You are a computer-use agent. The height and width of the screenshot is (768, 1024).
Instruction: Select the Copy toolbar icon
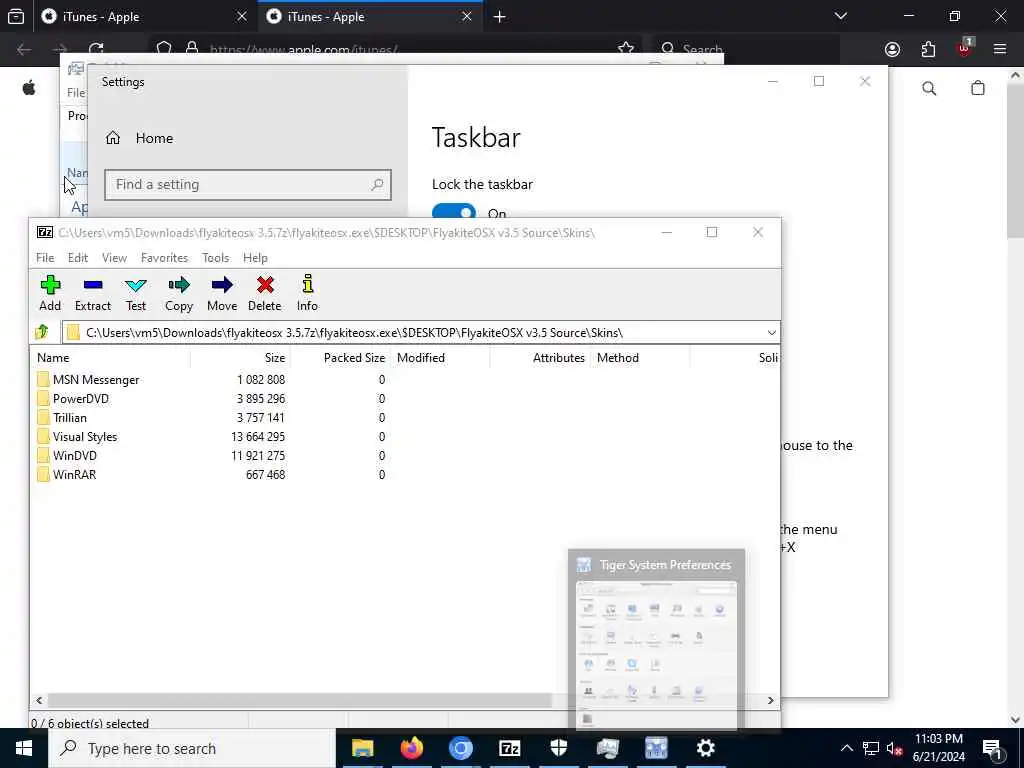click(x=179, y=293)
